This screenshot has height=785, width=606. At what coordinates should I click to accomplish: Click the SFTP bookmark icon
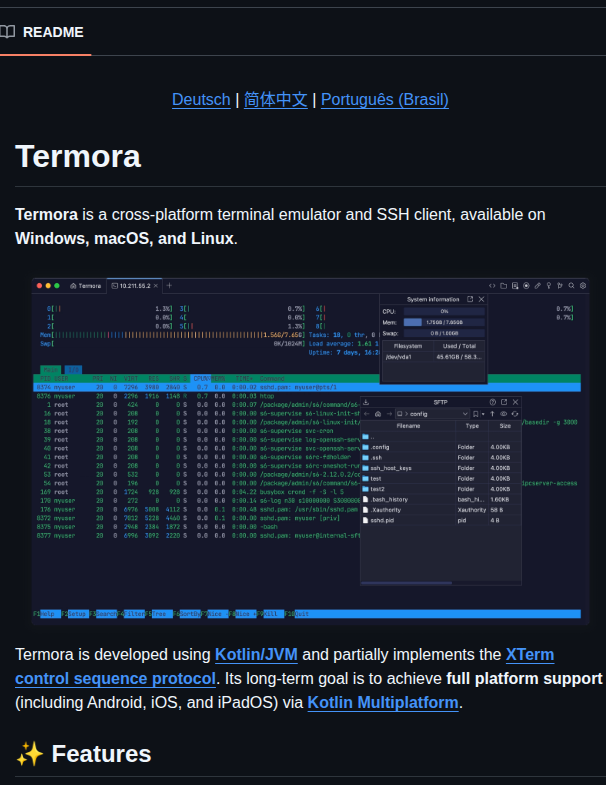(475, 414)
